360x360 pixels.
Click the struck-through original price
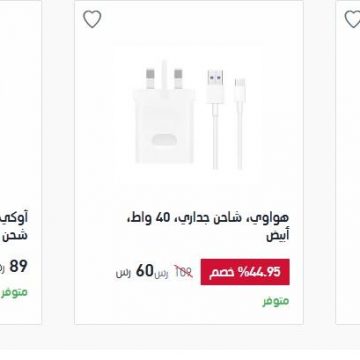click(183, 272)
